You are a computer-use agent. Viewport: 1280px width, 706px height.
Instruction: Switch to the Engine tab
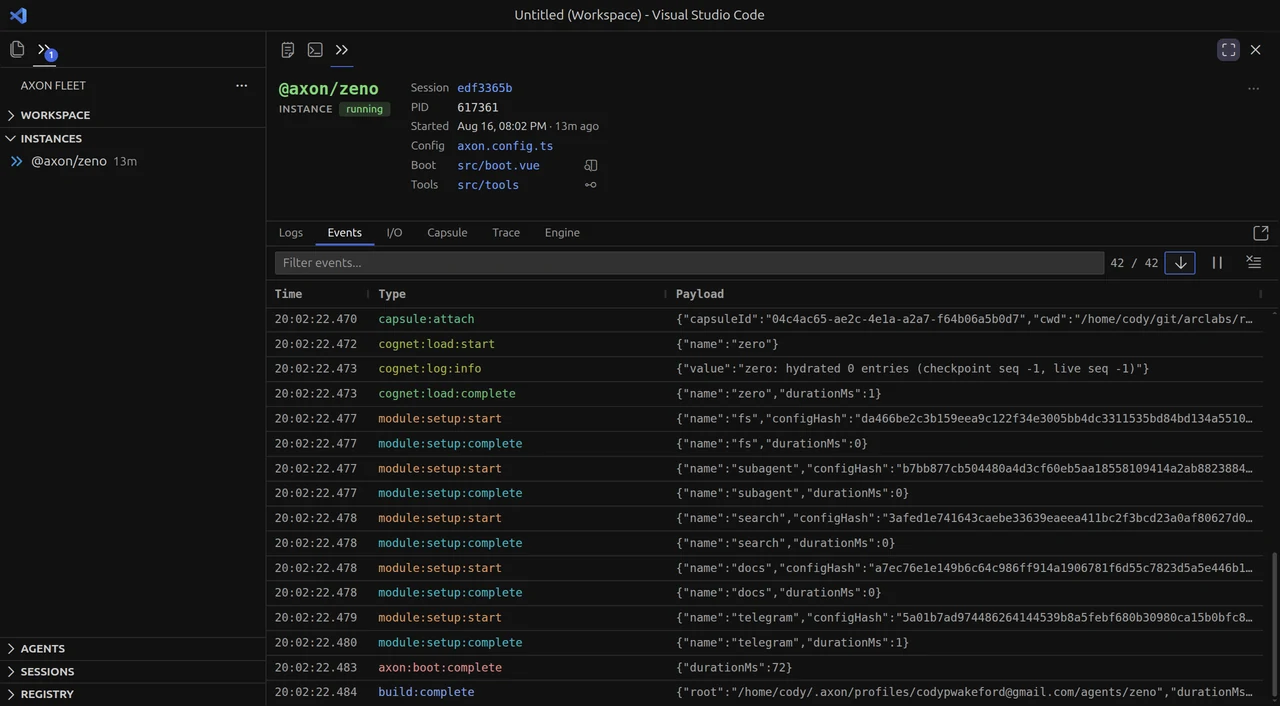[562, 232]
